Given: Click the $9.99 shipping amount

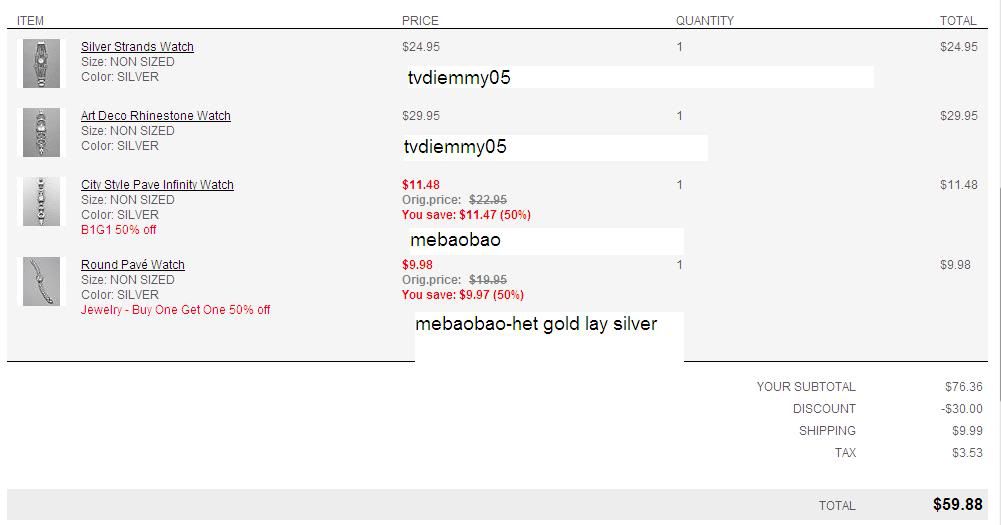Looking at the screenshot, I should 964,431.
